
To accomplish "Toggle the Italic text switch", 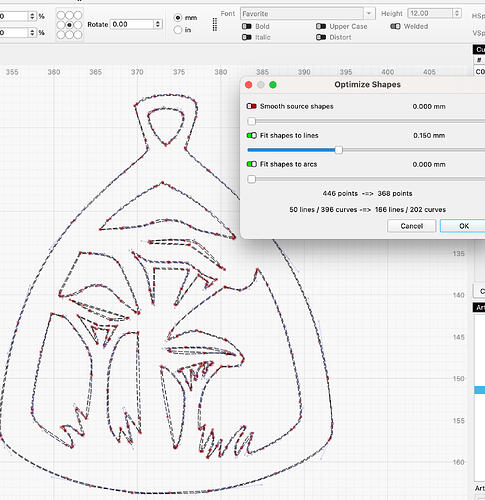I will coord(247,37).
